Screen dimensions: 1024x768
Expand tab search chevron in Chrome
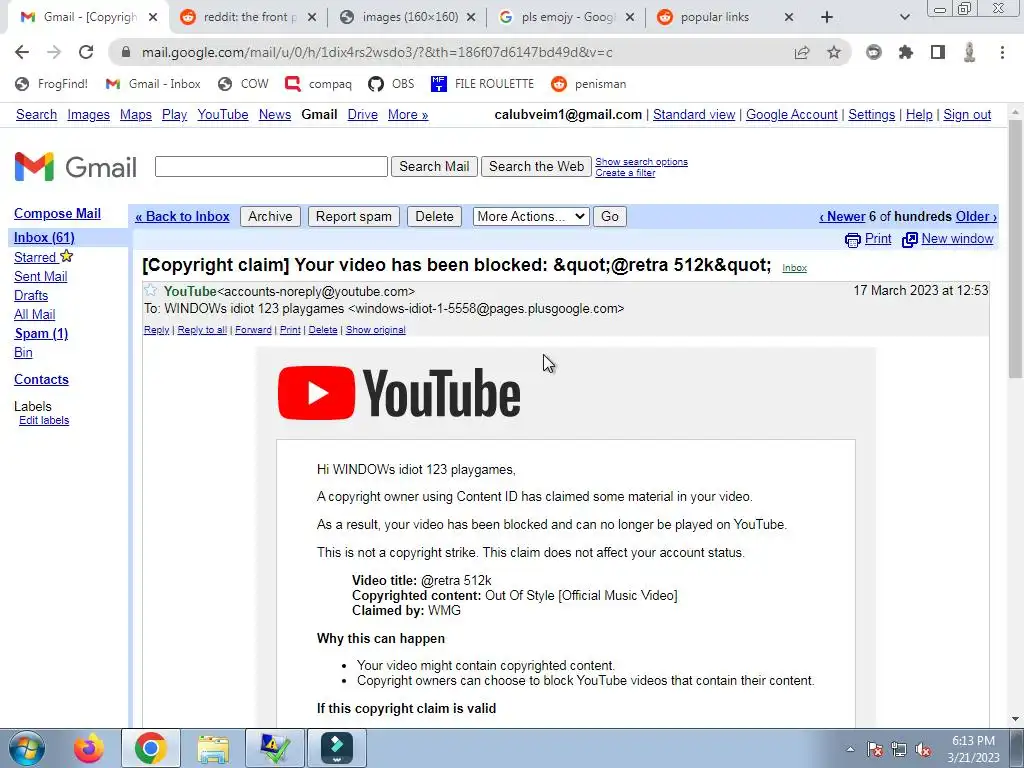coord(904,17)
